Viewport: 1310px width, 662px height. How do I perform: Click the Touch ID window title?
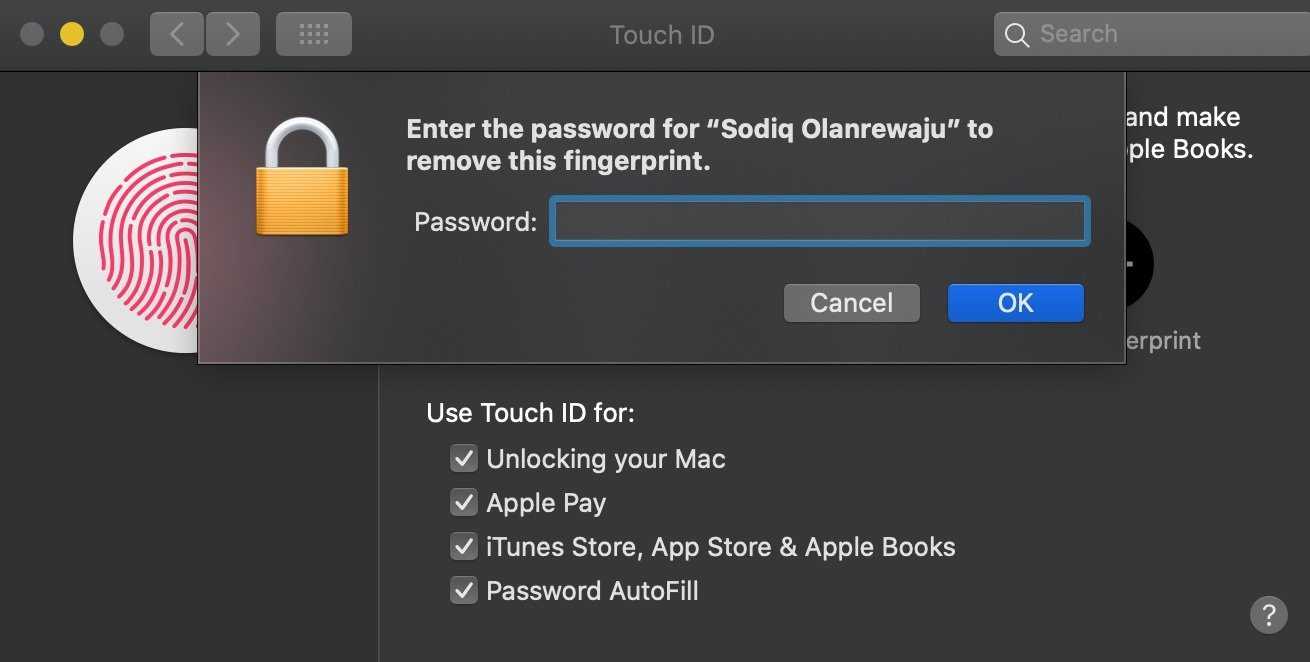tap(662, 35)
